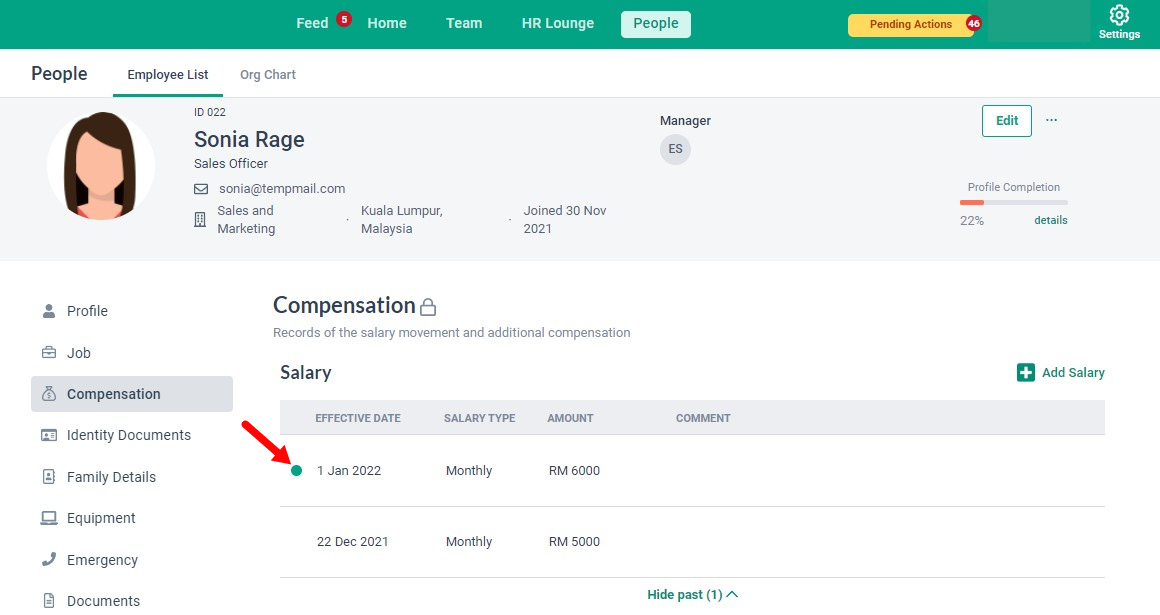Click the Family Details icon
This screenshot has height=615, width=1160.
point(49,477)
